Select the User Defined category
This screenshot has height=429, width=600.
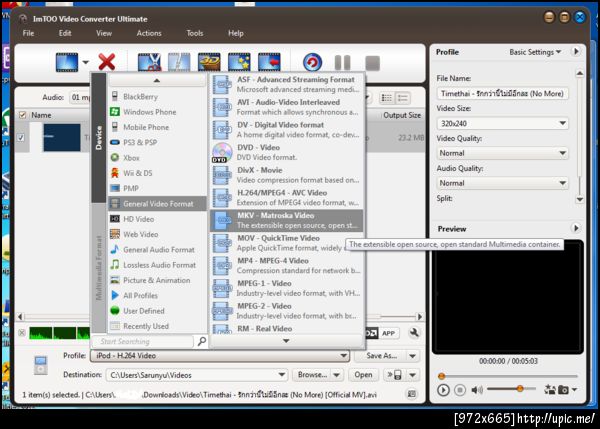point(157,311)
